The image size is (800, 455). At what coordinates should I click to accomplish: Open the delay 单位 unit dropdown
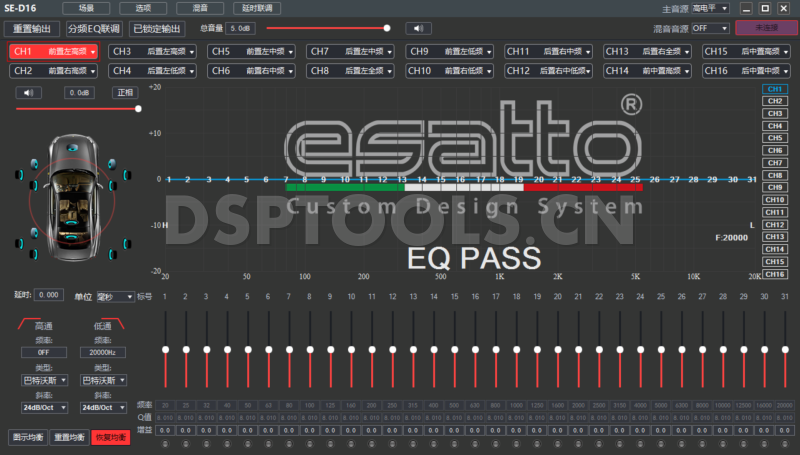(115, 296)
